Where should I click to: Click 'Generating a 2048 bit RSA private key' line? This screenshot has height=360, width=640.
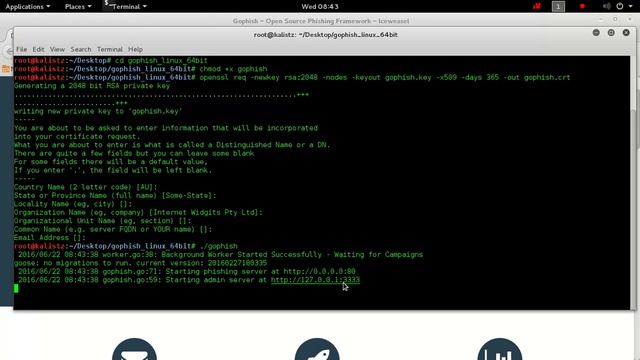coord(92,86)
